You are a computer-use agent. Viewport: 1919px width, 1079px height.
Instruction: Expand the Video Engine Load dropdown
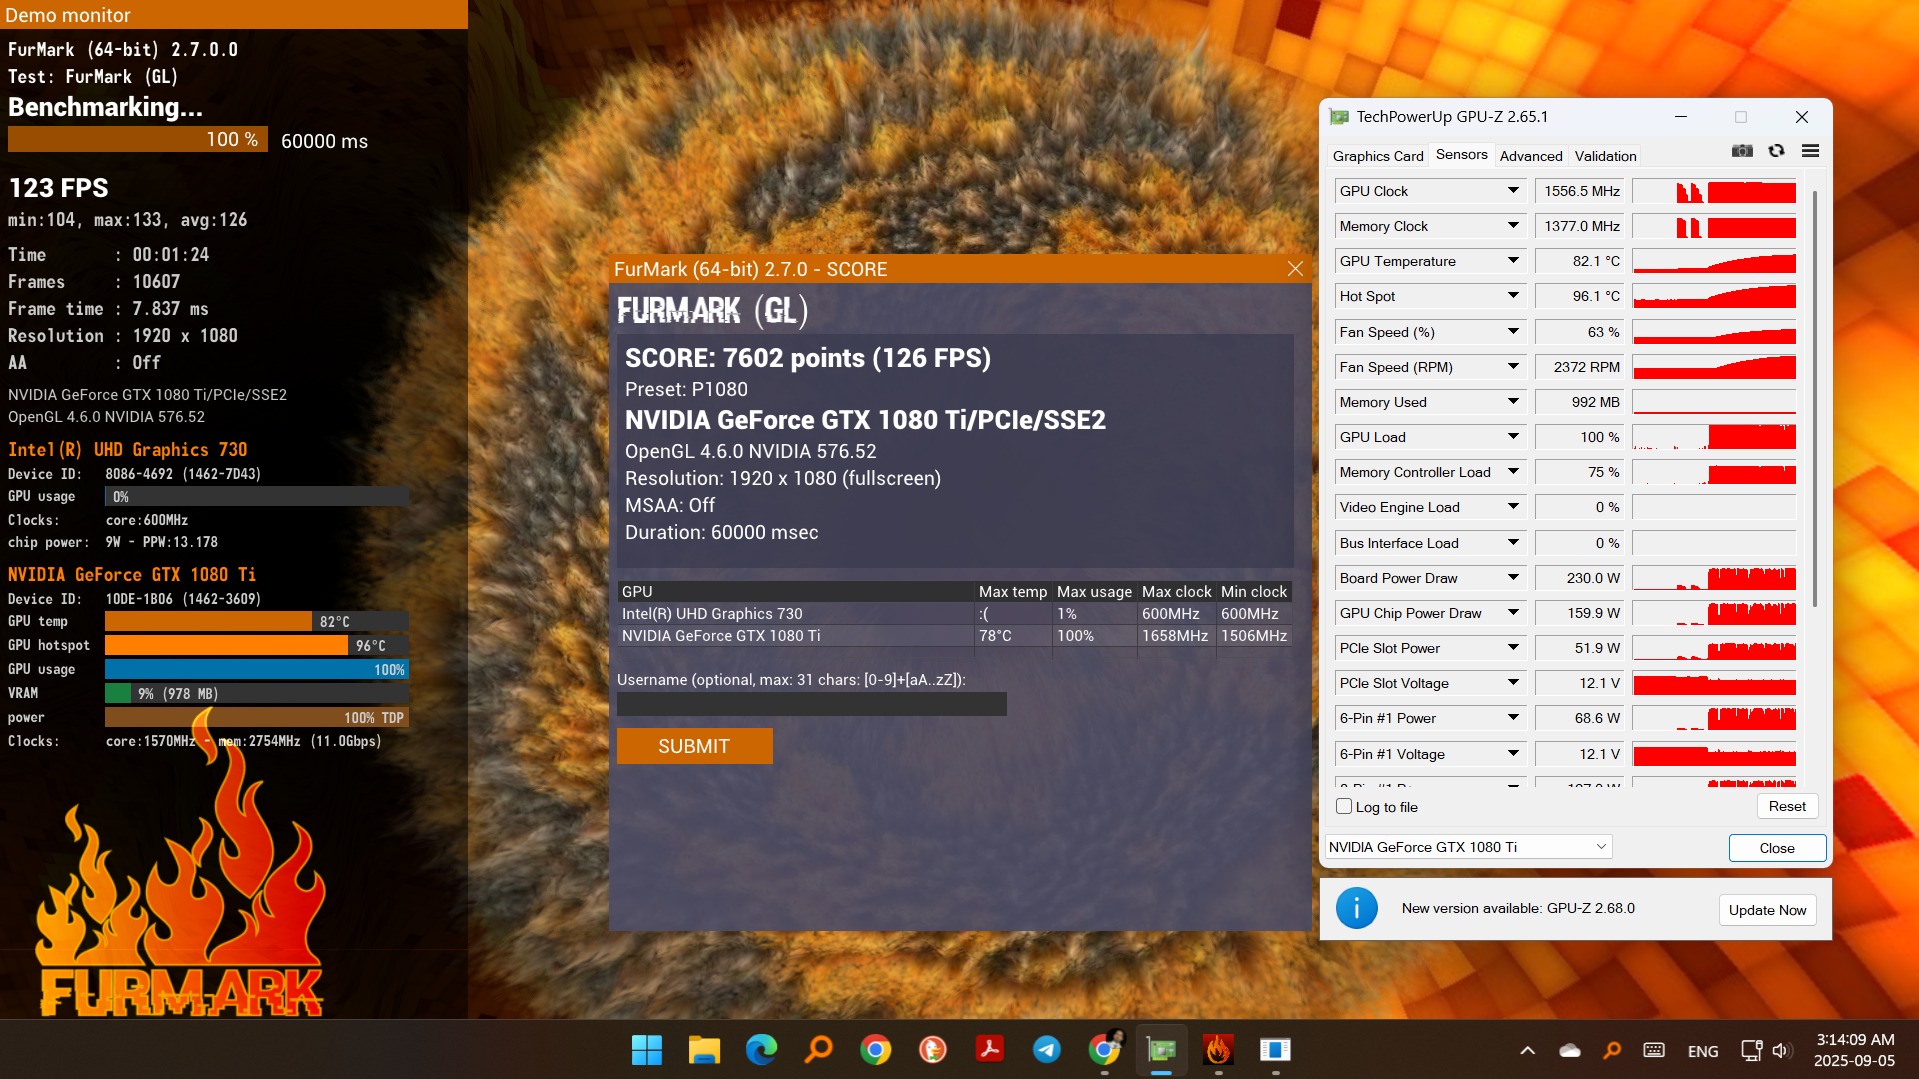point(1513,507)
